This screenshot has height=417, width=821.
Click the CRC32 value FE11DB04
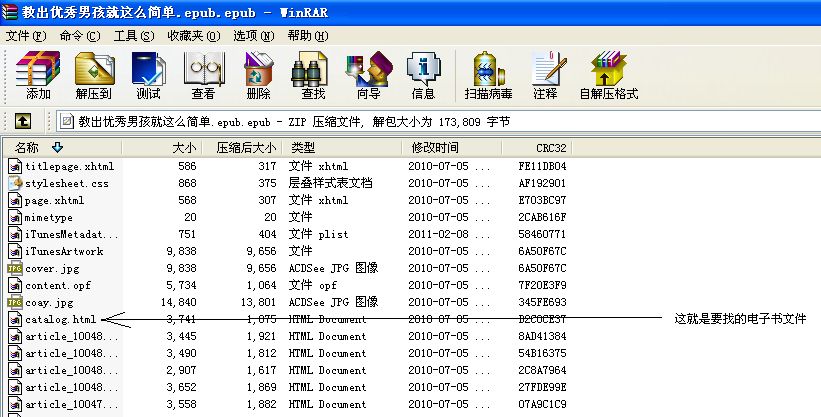coord(542,167)
